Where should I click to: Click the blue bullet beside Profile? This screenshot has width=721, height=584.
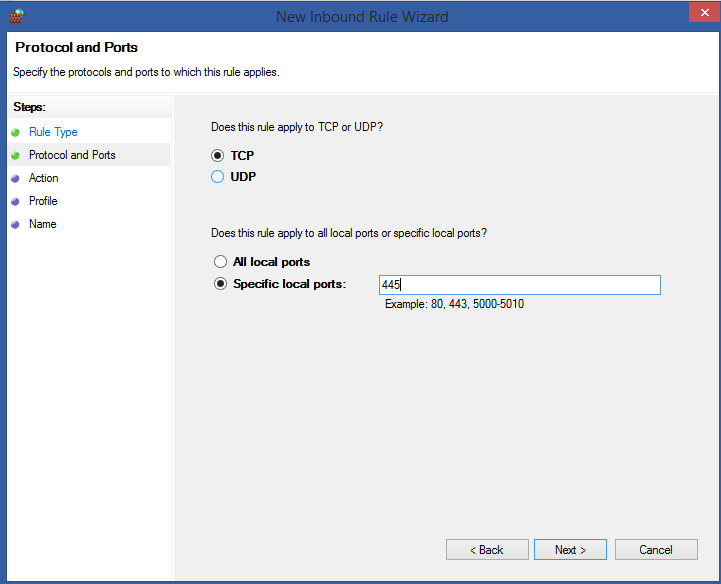pyautogui.click(x=15, y=201)
